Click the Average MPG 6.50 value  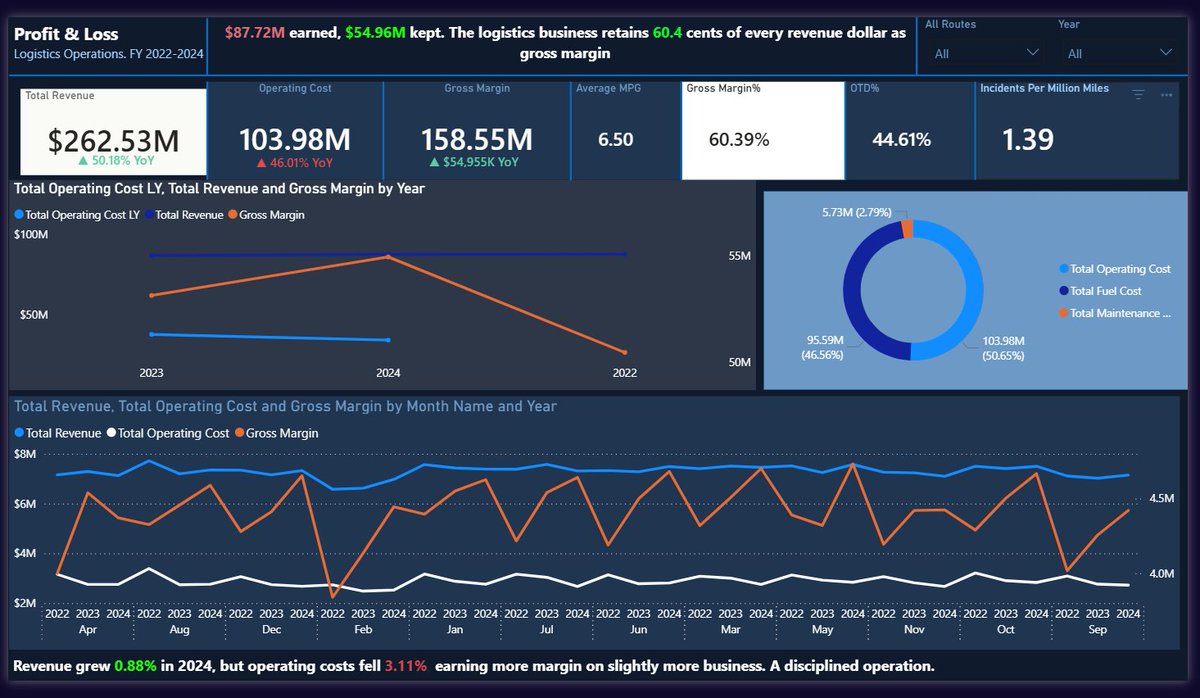pos(616,140)
